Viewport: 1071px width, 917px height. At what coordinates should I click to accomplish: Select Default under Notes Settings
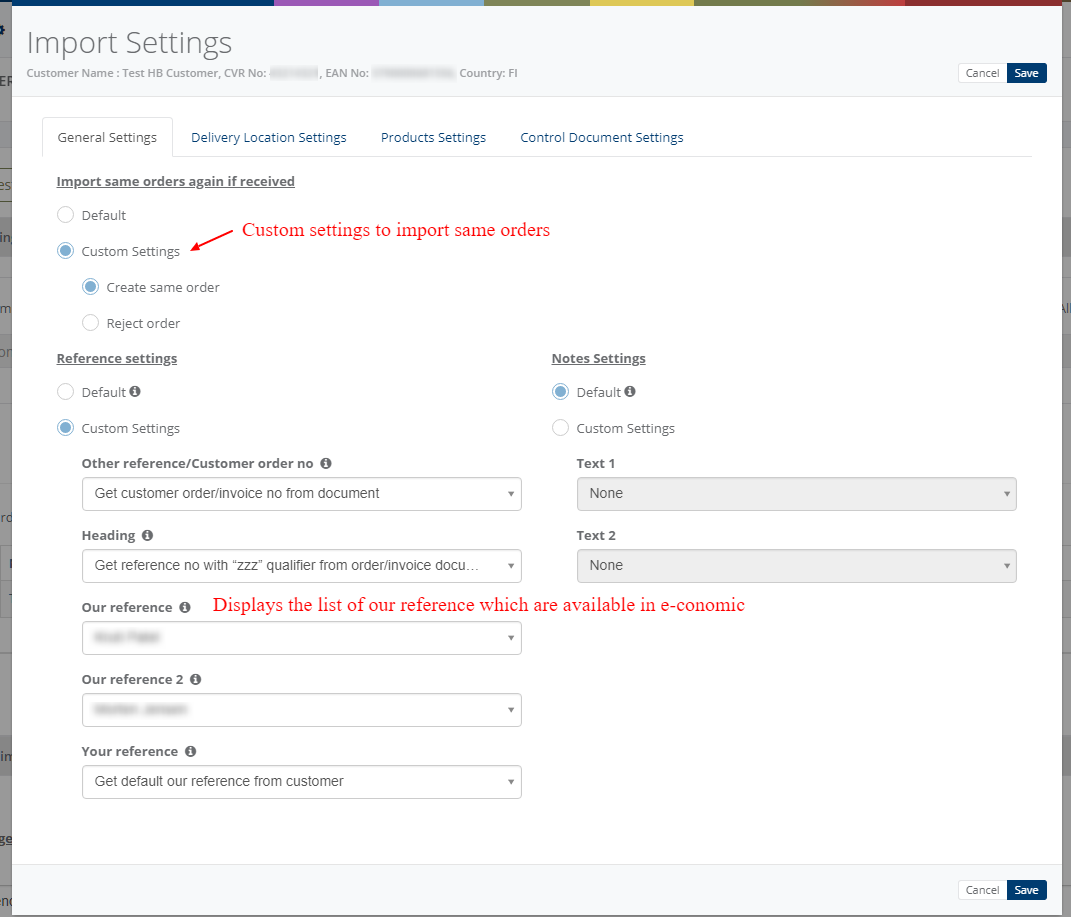point(560,392)
